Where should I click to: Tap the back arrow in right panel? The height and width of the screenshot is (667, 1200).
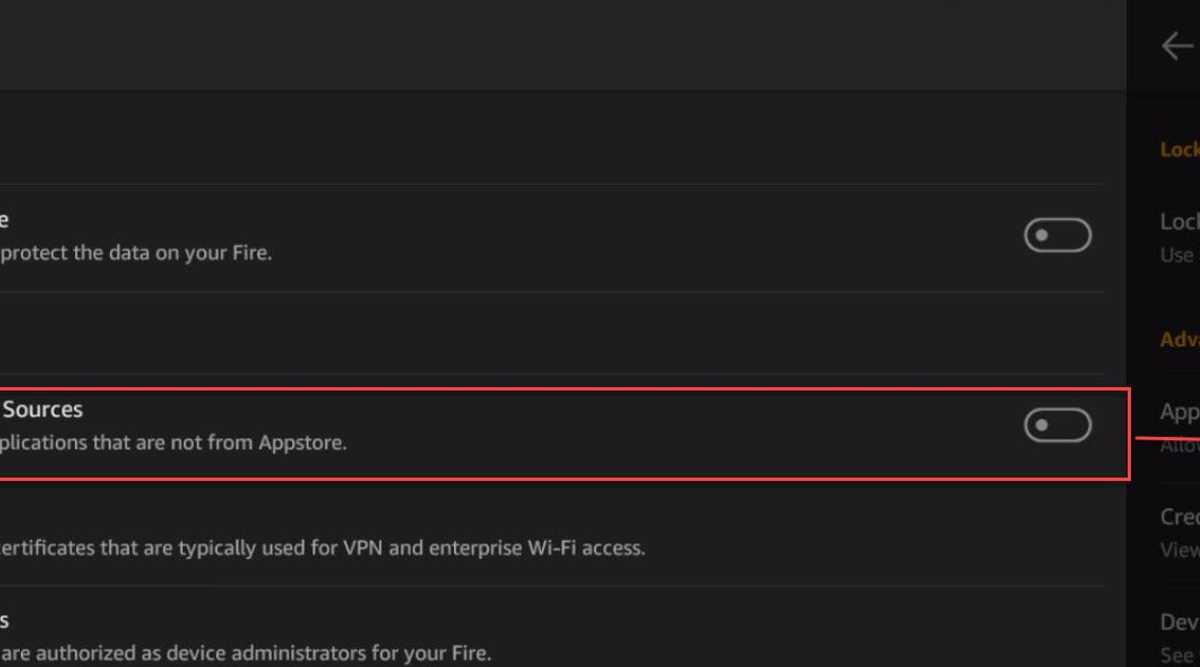[x=1177, y=46]
